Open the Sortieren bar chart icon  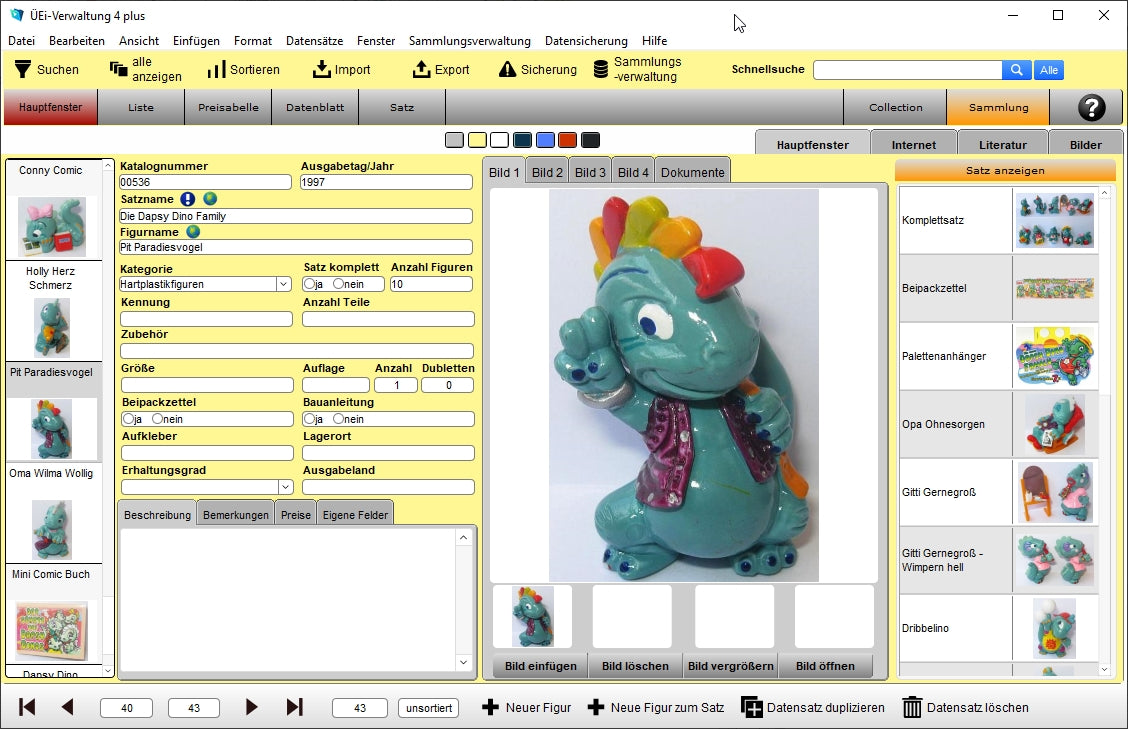pos(216,69)
